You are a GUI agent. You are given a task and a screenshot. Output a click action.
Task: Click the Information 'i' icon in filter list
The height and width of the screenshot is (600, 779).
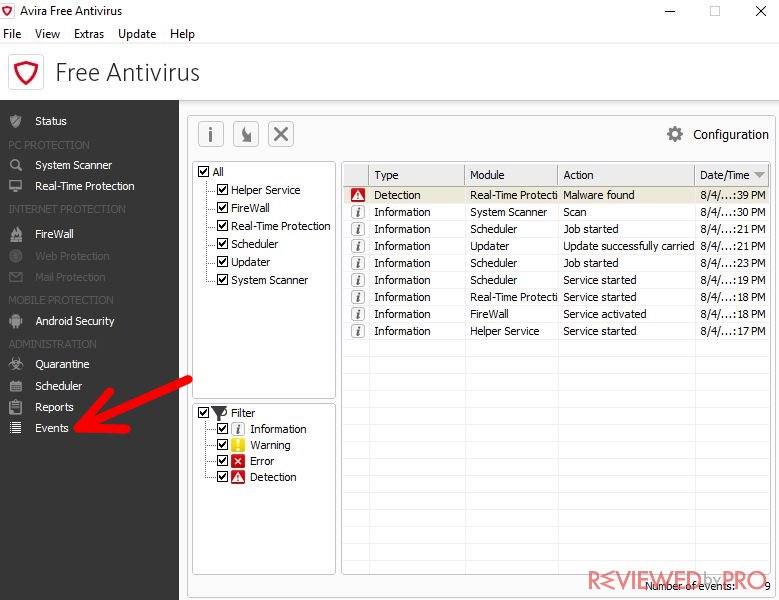click(x=238, y=429)
